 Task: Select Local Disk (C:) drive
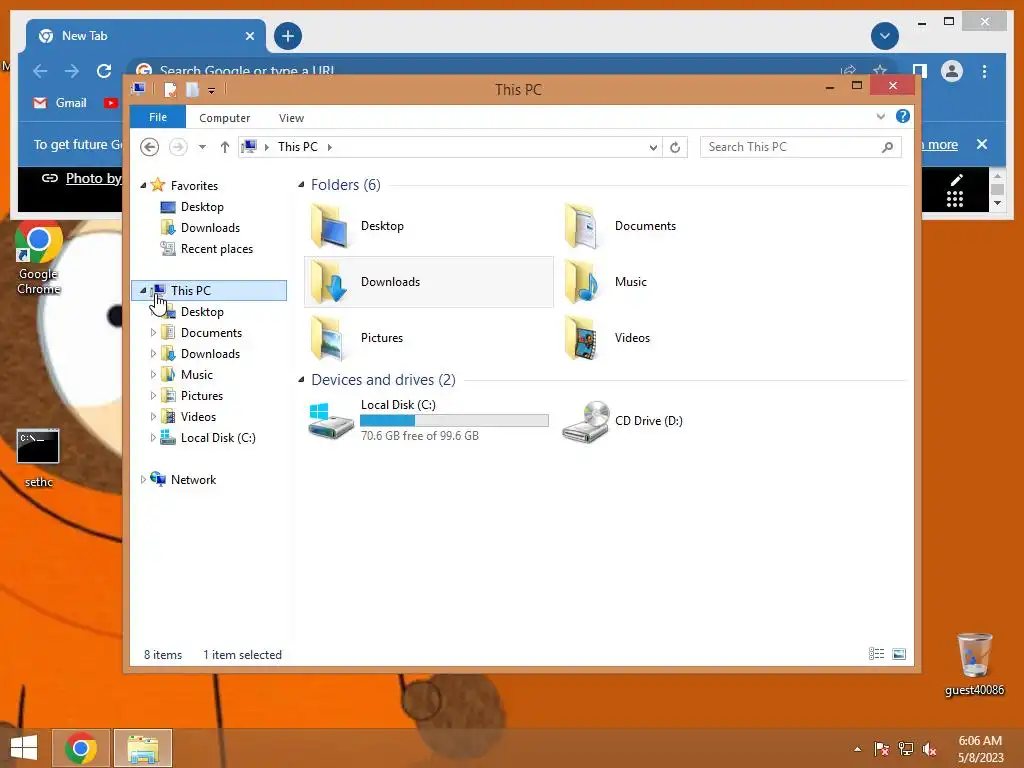(428, 420)
